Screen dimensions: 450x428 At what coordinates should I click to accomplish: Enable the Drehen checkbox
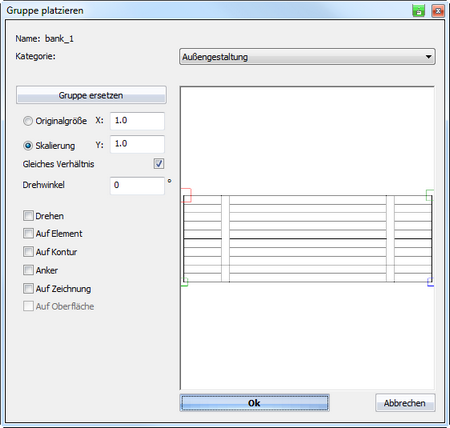(x=28, y=216)
